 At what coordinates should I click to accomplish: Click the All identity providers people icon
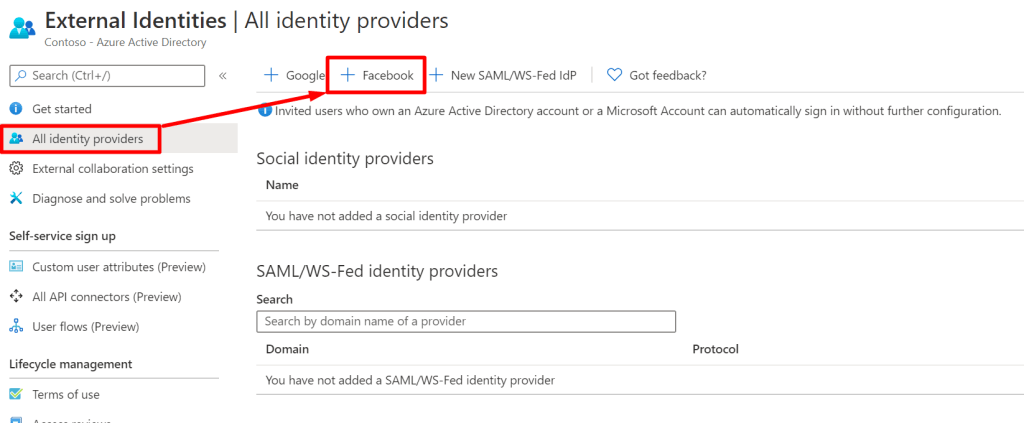tap(16, 139)
